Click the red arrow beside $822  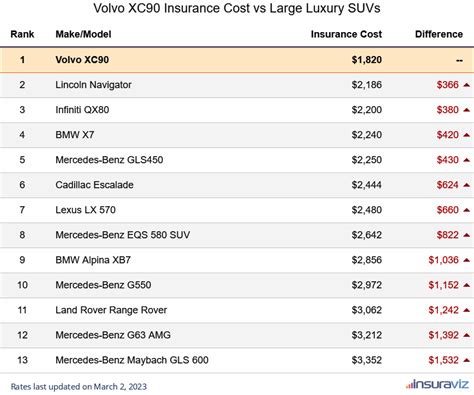(x=466, y=235)
